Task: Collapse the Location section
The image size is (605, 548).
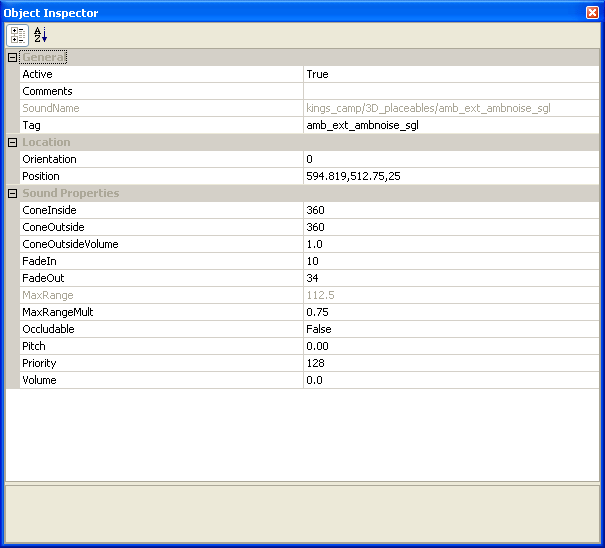Action: pos(13,143)
